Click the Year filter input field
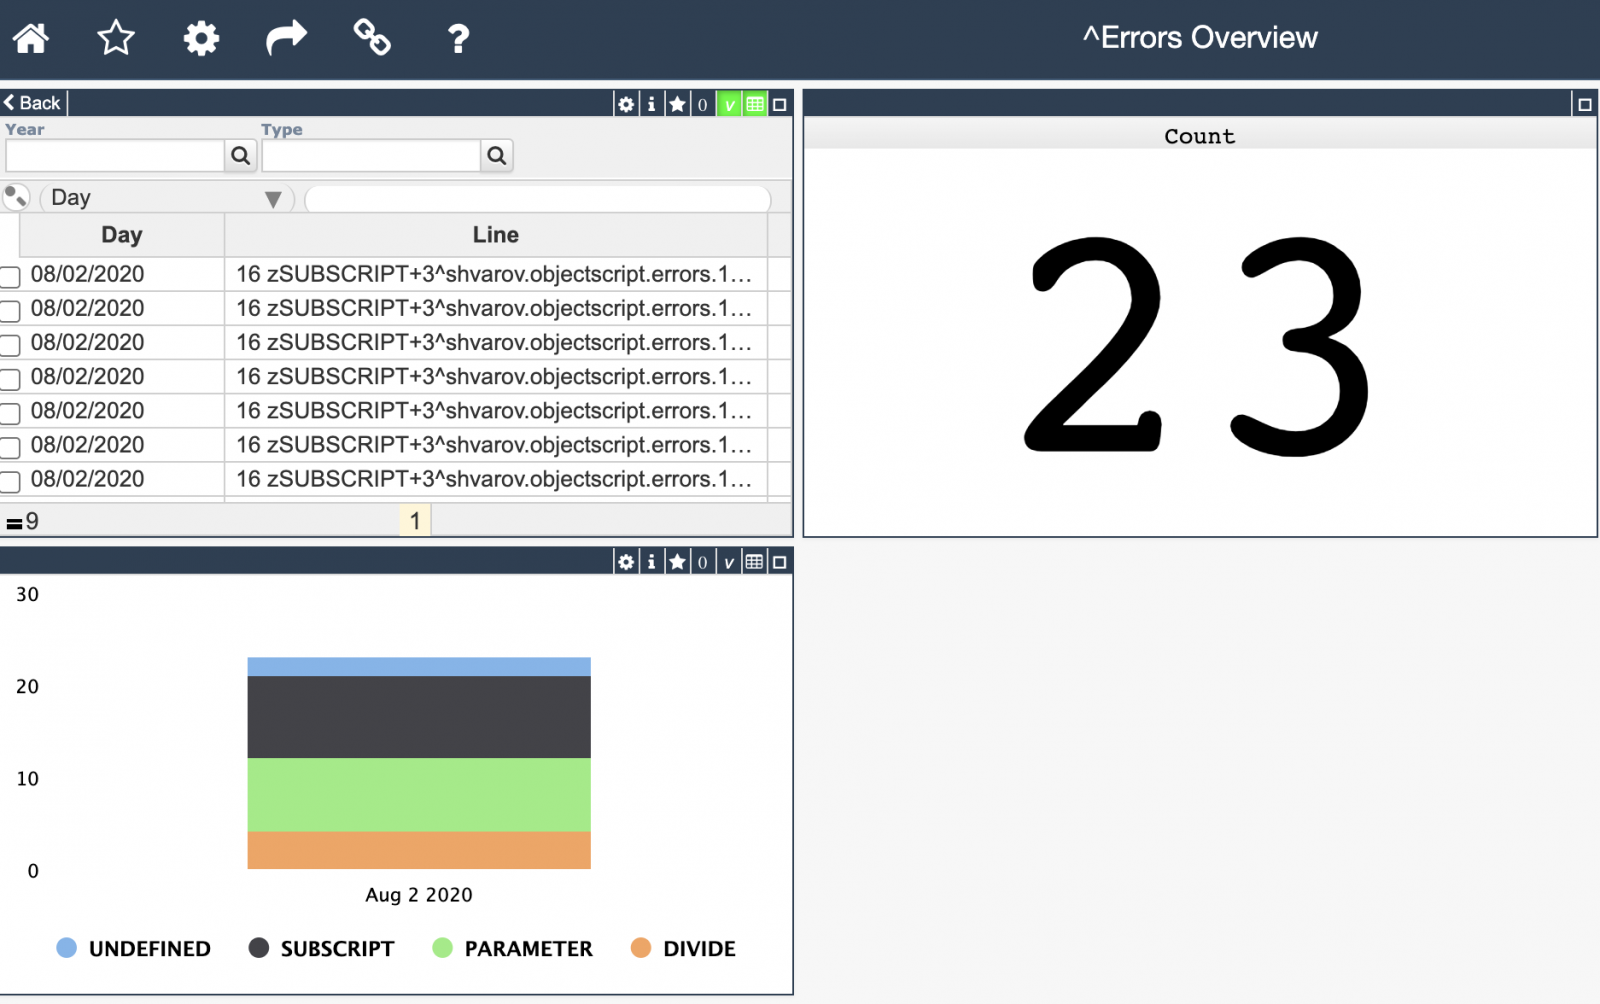The width and height of the screenshot is (1600, 1004). 115,155
